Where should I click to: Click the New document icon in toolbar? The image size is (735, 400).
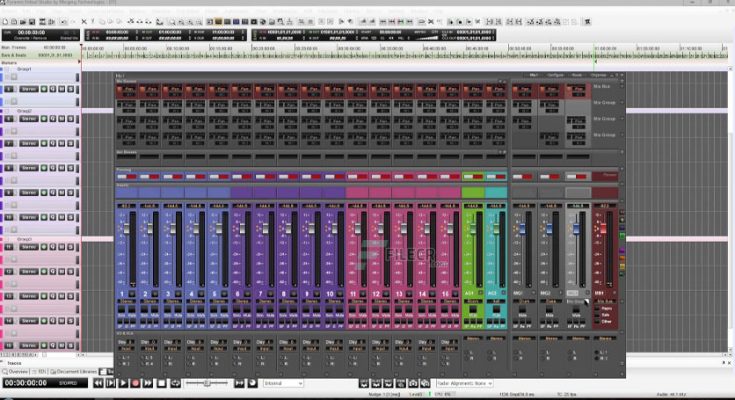pyautogui.click(x=7, y=21)
